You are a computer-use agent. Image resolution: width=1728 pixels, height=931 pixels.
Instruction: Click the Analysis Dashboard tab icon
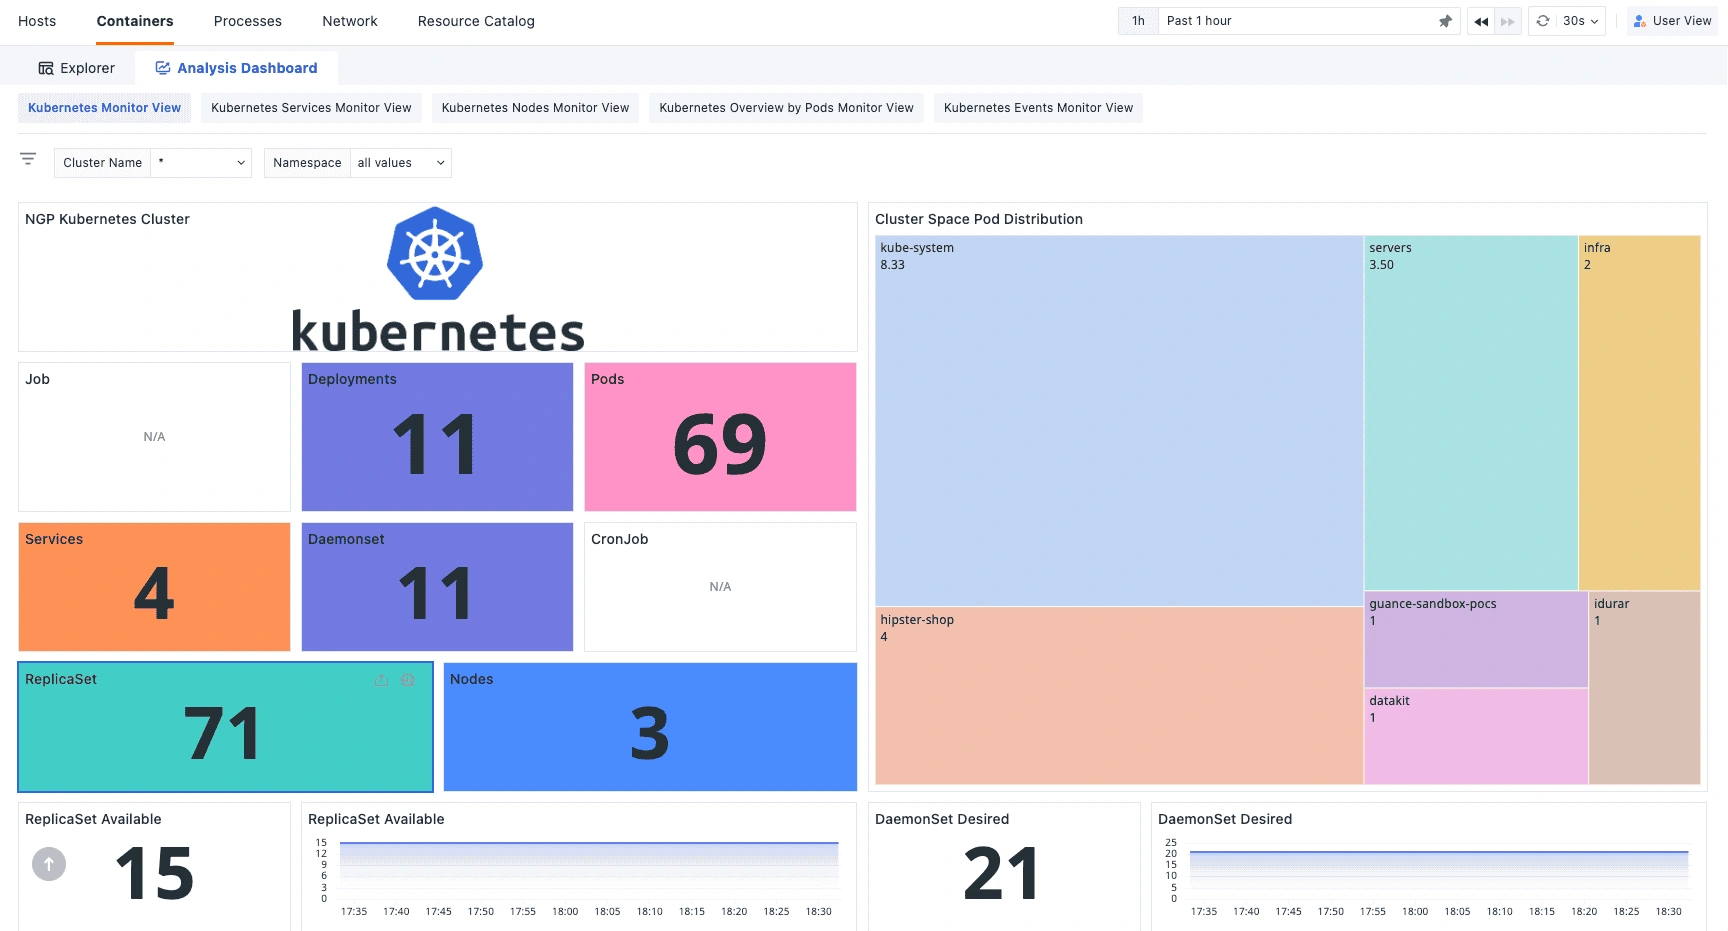point(163,68)
